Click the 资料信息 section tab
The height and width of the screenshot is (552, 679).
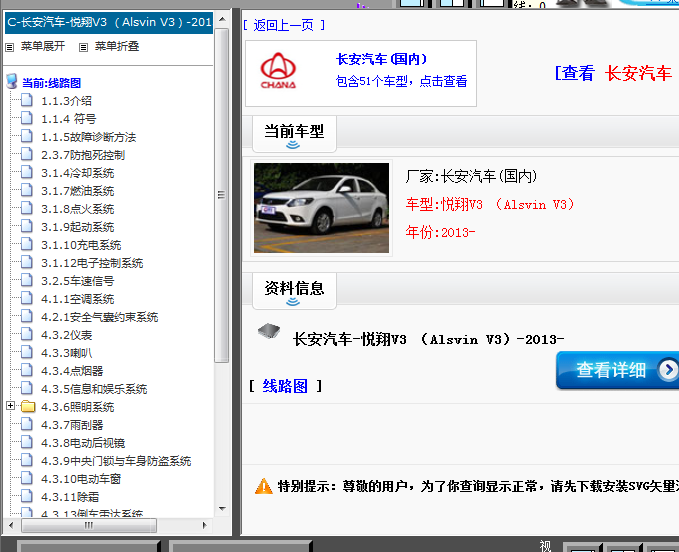pos(294,291)
